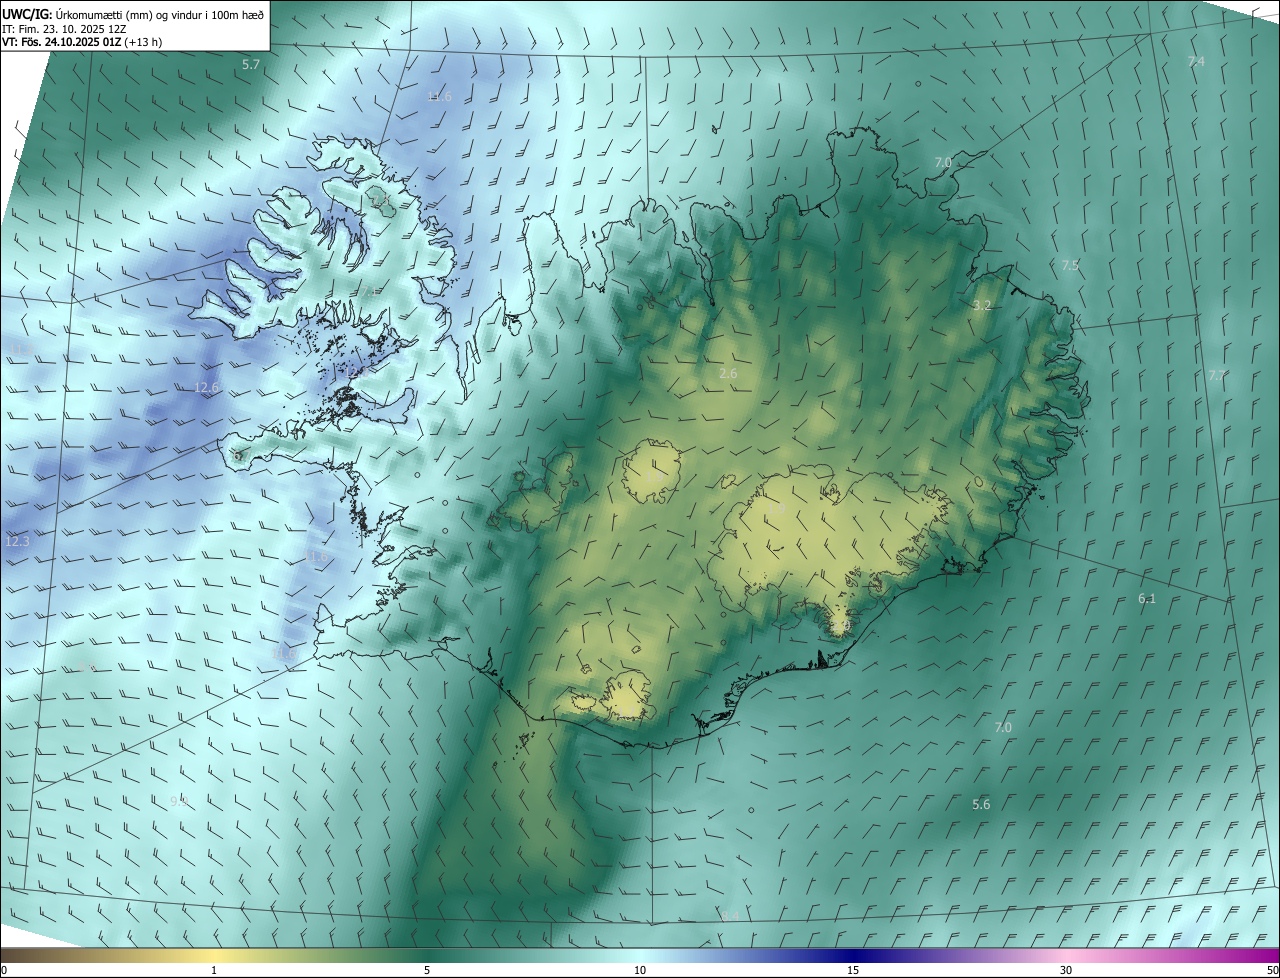This screenshot has width=1280, height=978.
Task: Click the 2.6 value label on the map
Action: (728, 374)
